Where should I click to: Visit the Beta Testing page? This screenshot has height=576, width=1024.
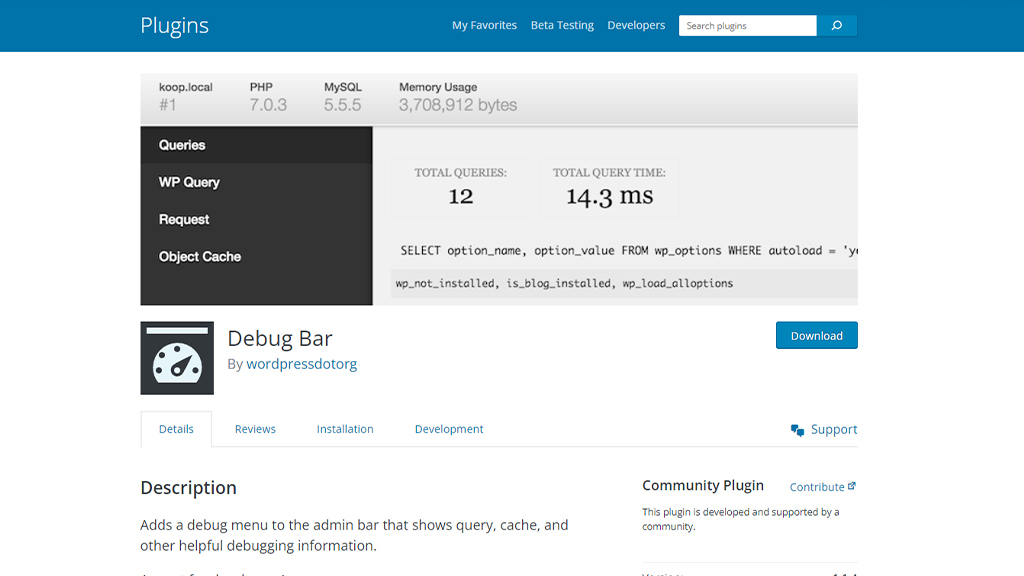[x=562, y=25]
